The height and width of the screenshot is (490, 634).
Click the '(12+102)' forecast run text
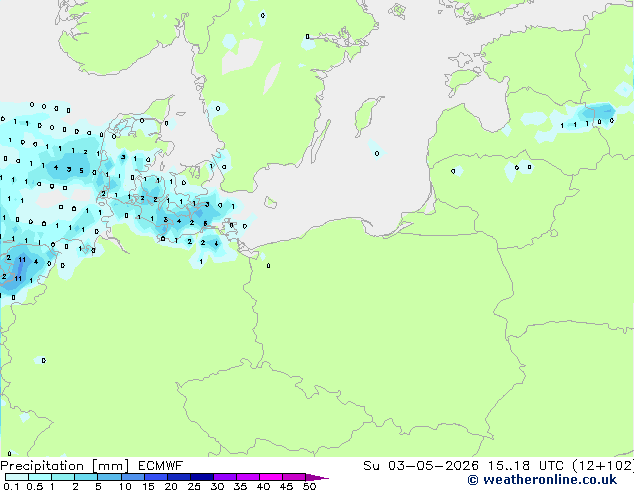[603, 466]
